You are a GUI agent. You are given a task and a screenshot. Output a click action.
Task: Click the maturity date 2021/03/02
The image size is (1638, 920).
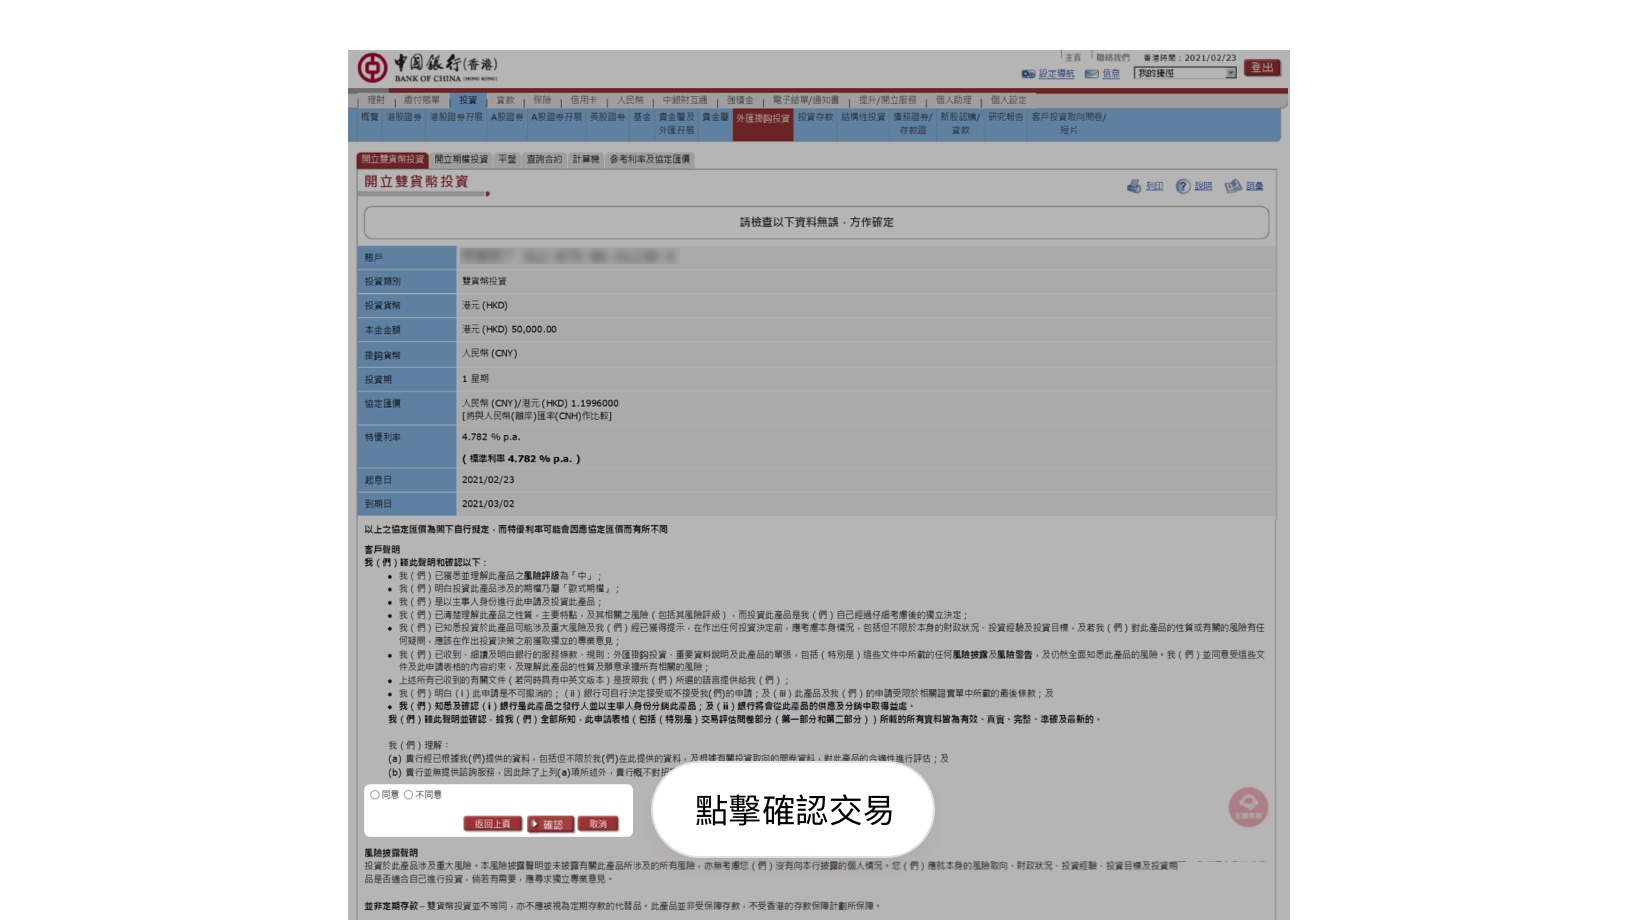click(488, 504)
